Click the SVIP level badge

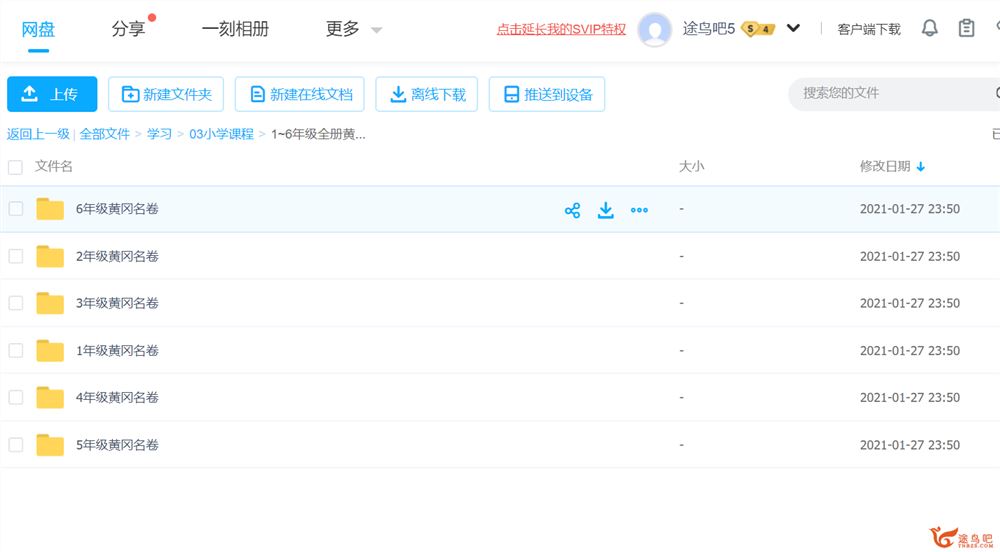click(758, 29)
